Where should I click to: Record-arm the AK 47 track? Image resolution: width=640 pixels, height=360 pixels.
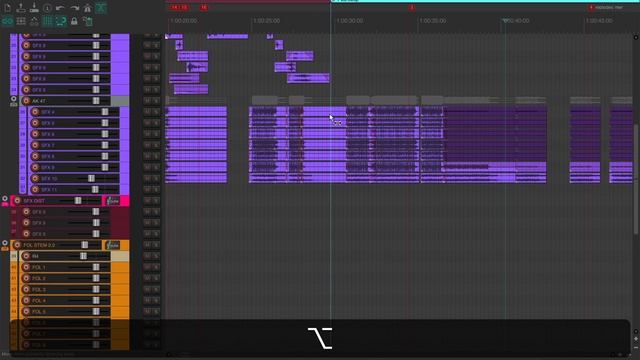[26, 100]
